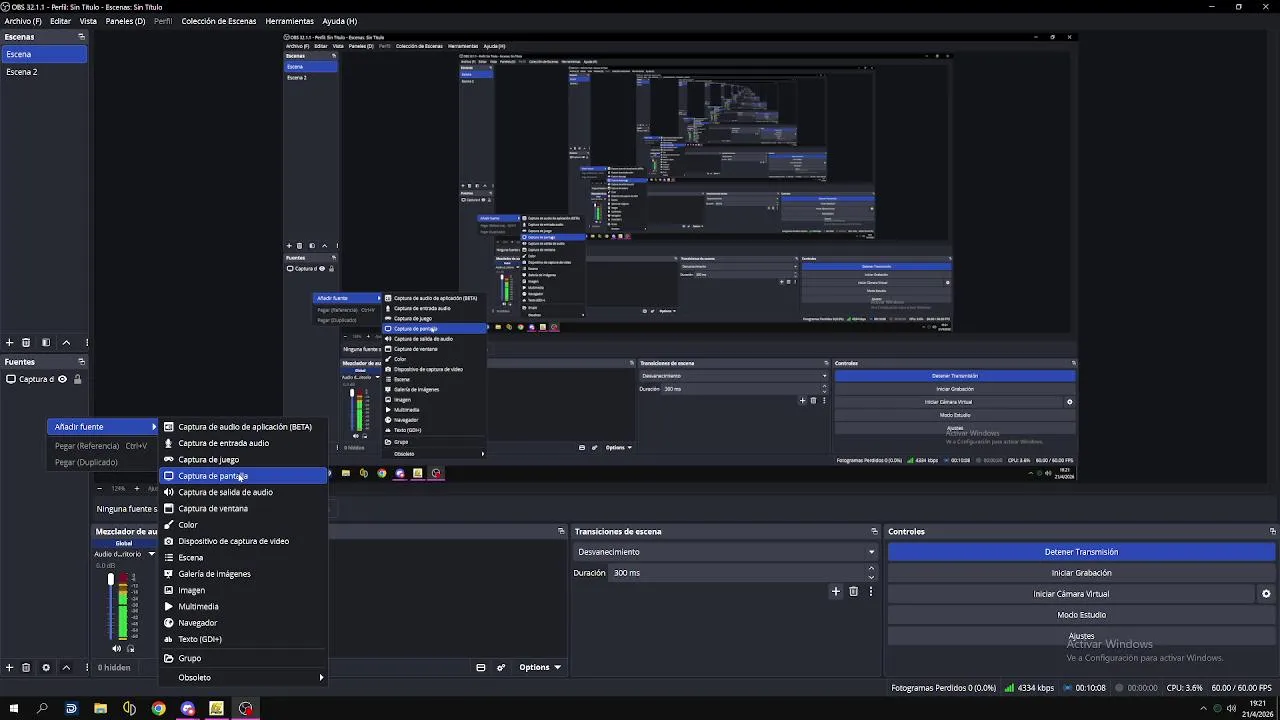Open the Ayuda (H) menu
This screenshot has width=1280, height=720.
point(340,21)
